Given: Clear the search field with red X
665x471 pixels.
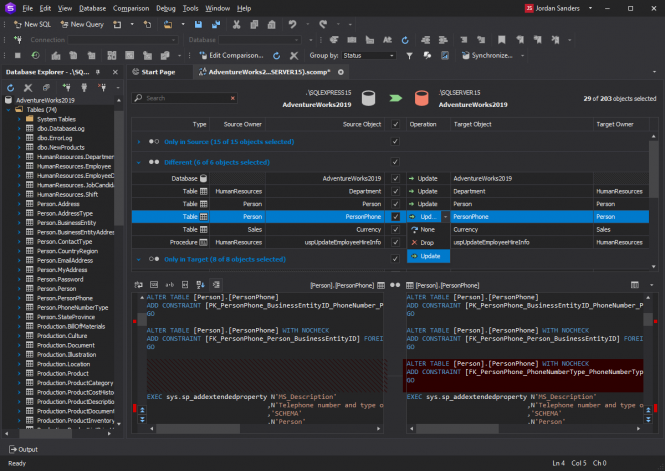Looking at the screenshot, I should pyautogui.click(x=232, y=98).
